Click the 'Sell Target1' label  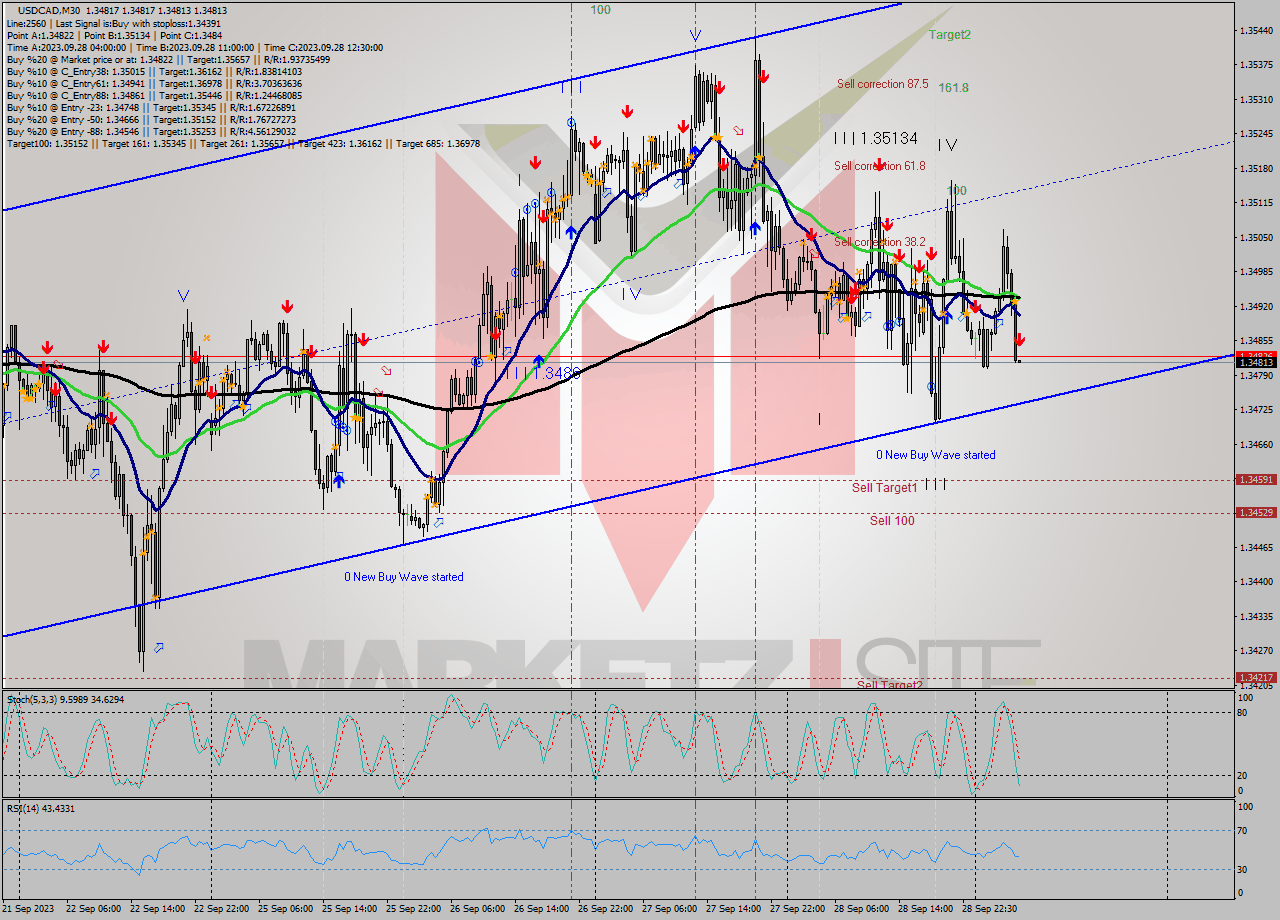tap(885, 488)
